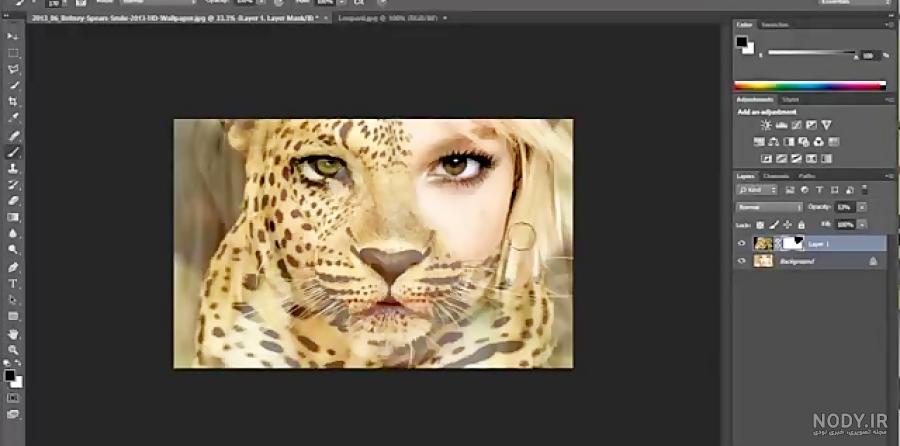This screenshot has width=900, height=446.
Task: Select the Clone Stamp tool
Action: [13, 169]
